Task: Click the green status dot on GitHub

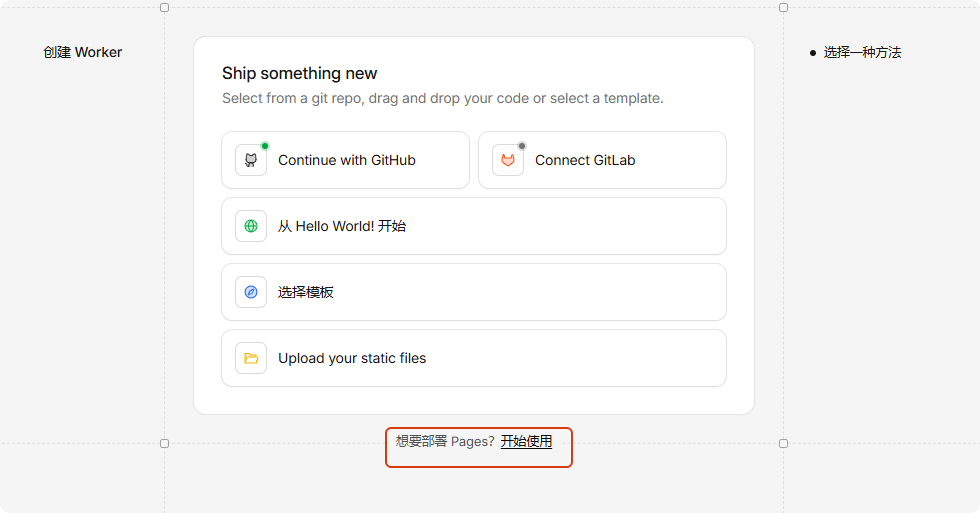Action: click(x=265, y=146)
